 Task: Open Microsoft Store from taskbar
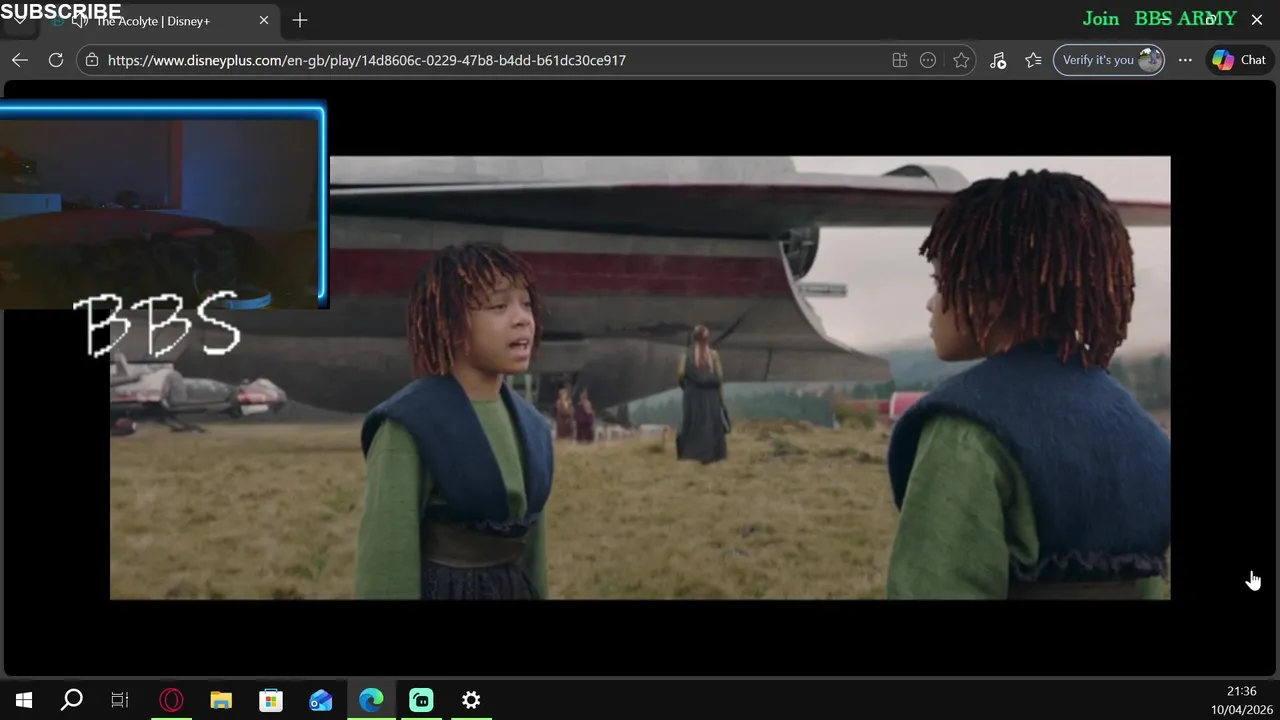271,700
